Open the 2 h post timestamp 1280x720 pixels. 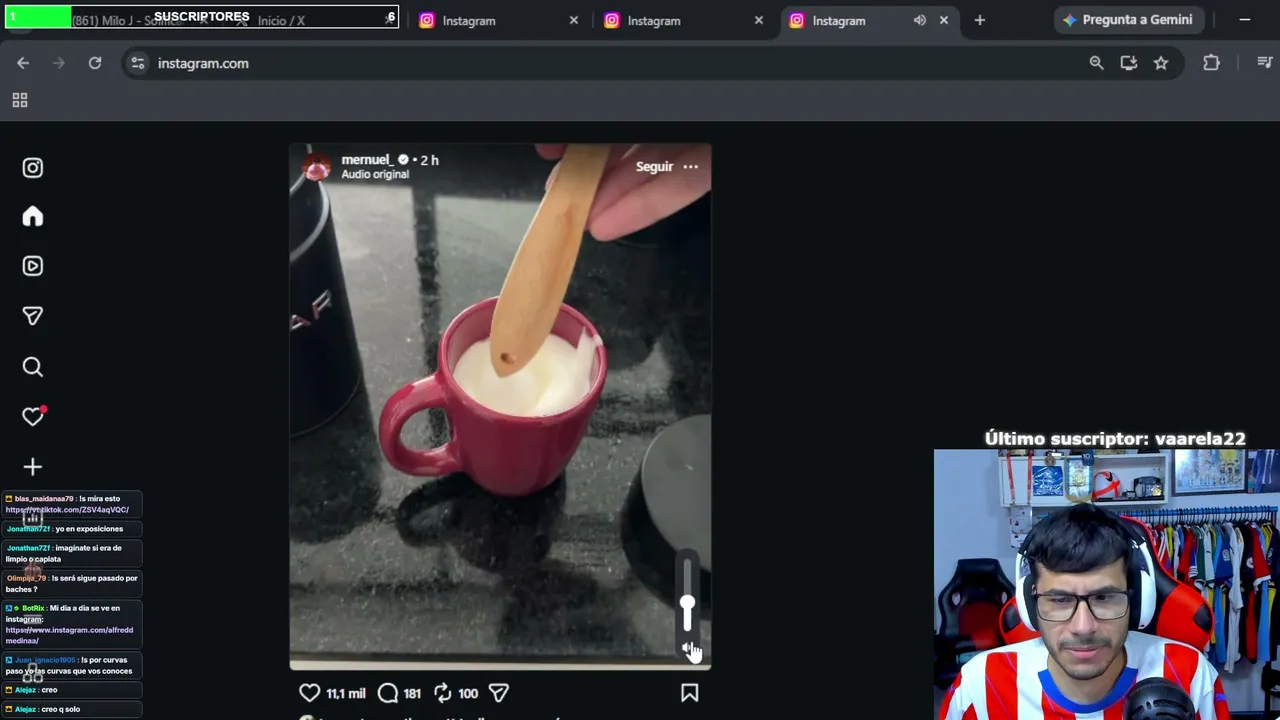click(429, 160)
